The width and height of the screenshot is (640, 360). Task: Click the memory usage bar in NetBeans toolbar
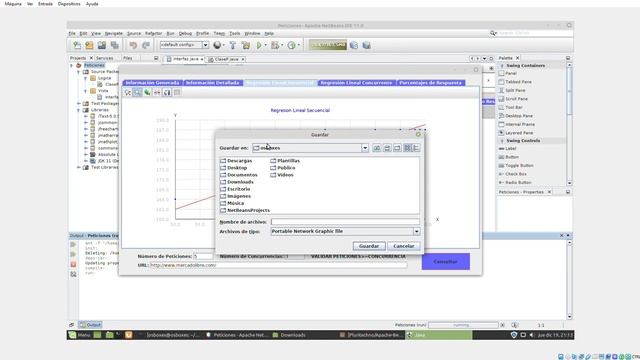coord(328,45)
